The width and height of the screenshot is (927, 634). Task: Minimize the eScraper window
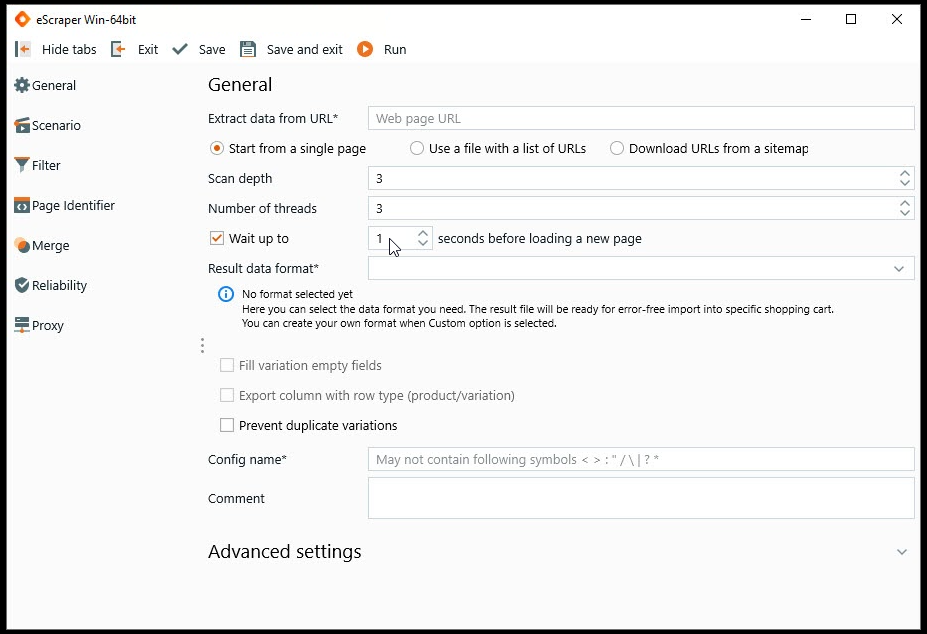click(x=806, y=20)
